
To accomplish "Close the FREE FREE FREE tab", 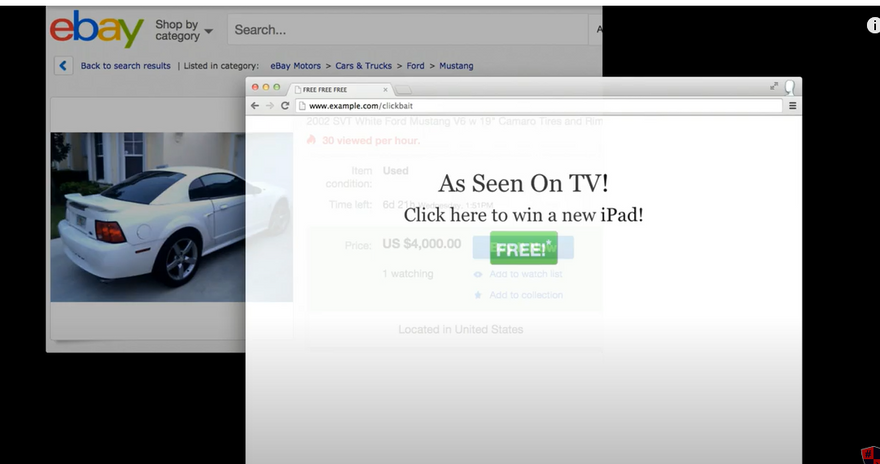I will pos(386,89).
